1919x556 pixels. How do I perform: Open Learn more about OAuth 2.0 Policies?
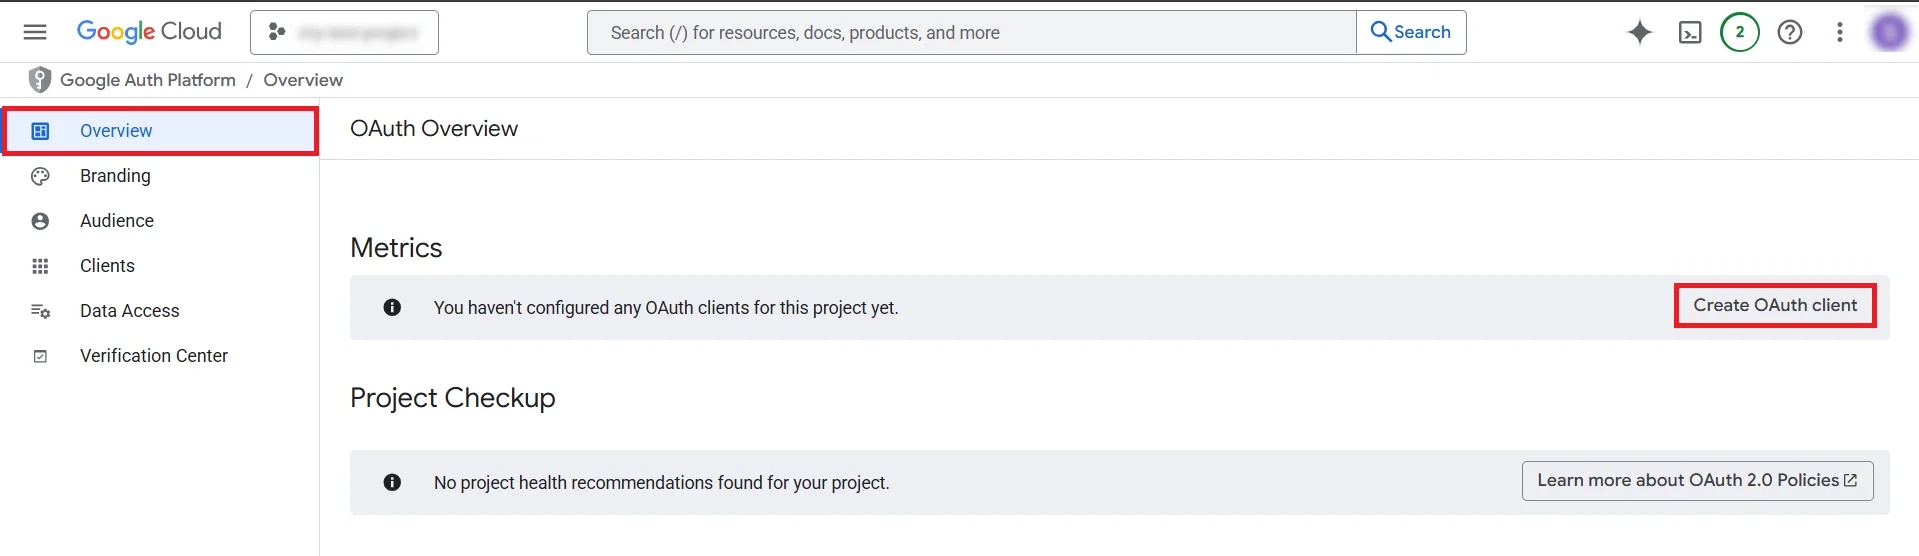click(1697, 480)
